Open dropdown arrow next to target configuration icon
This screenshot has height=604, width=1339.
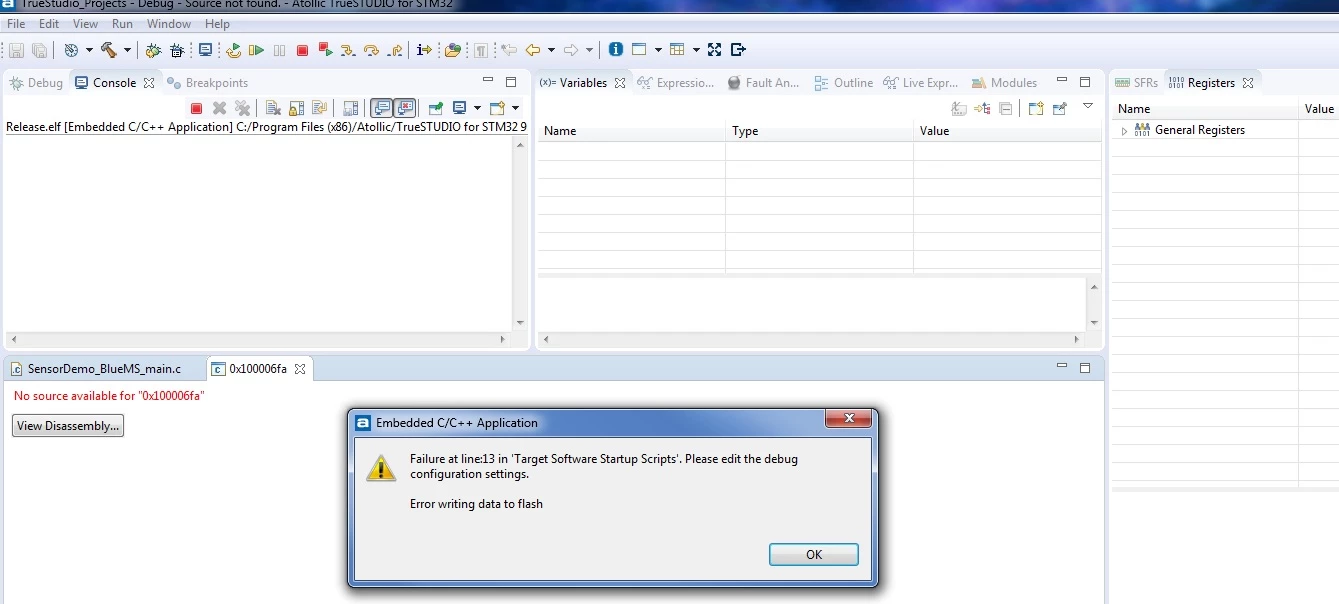click(89, 50)
